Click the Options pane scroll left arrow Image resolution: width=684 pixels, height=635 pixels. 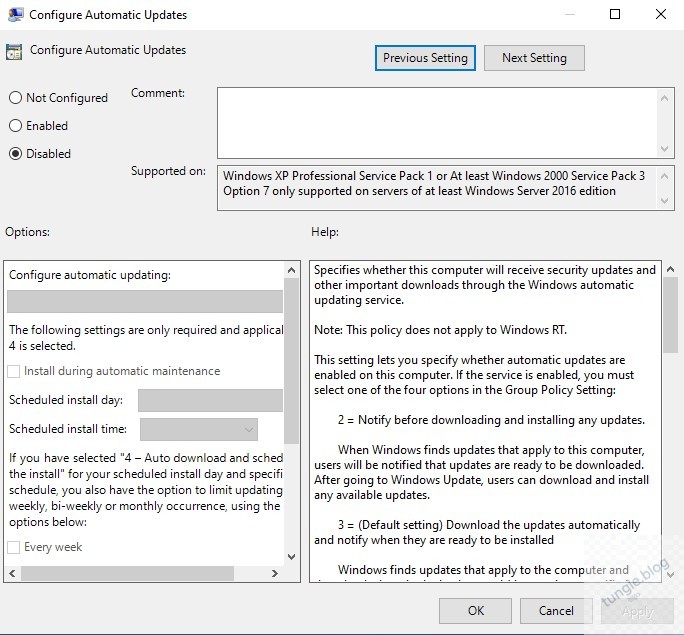(x=12, y=573)
